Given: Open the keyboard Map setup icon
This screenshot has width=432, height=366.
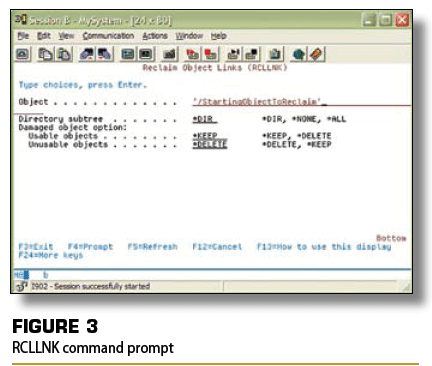Looking at the screenshot, I should pyautogui.click(x=169, y=54).
